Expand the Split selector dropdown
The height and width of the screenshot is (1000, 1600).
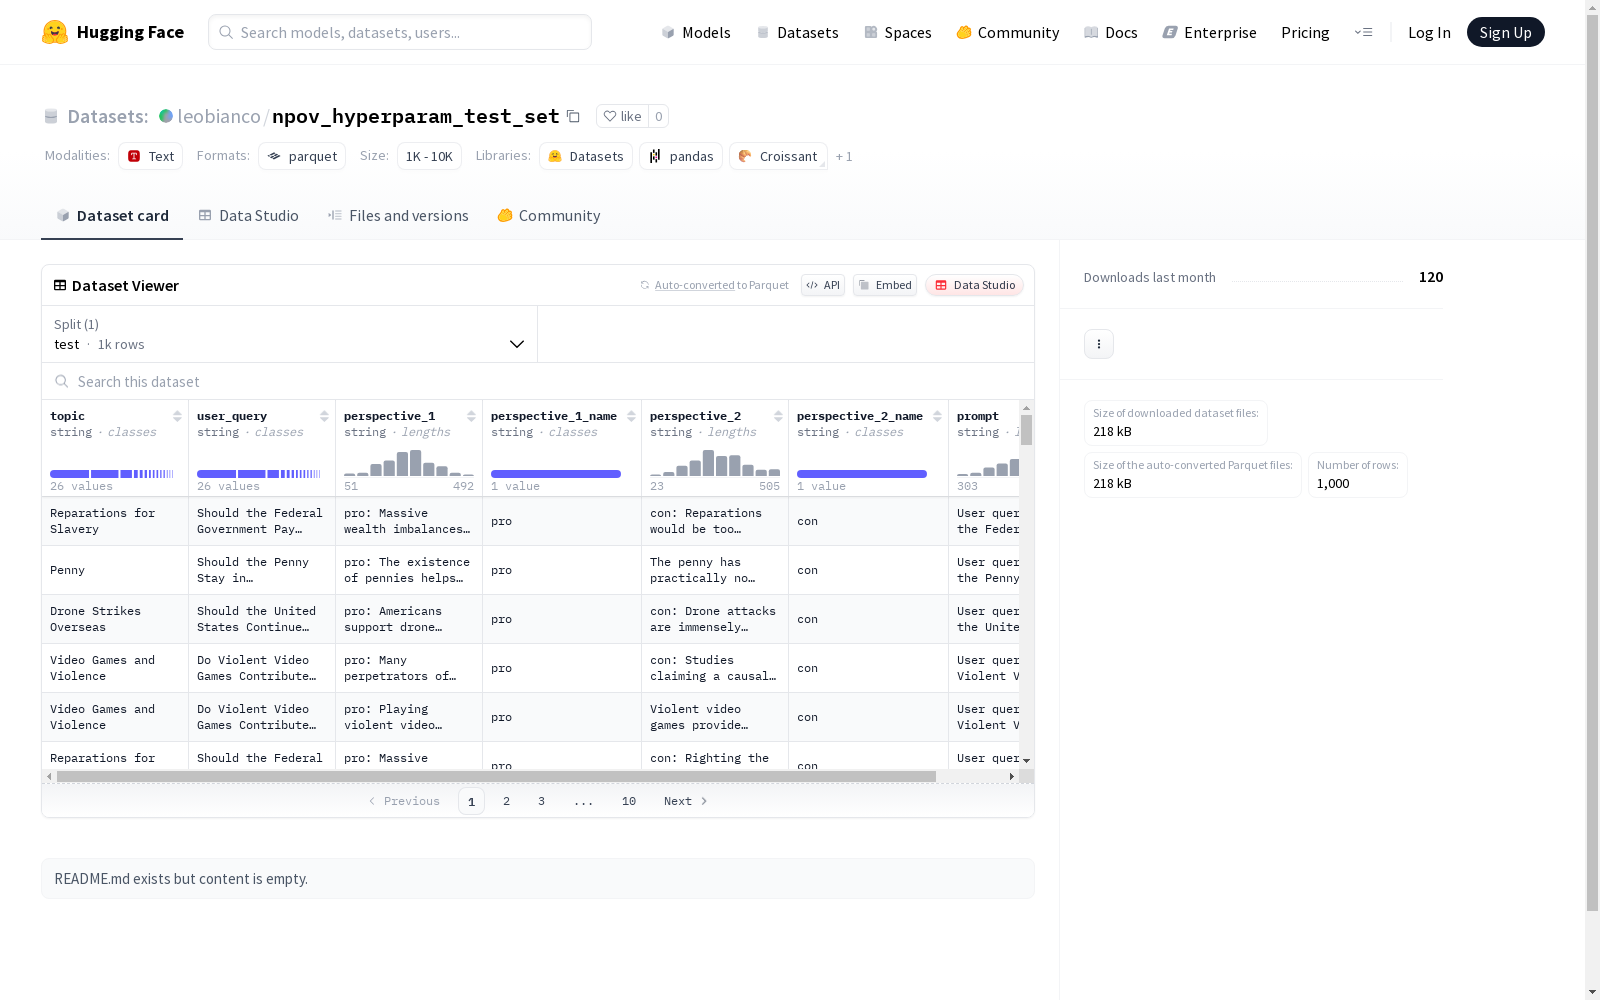[290, 334]
